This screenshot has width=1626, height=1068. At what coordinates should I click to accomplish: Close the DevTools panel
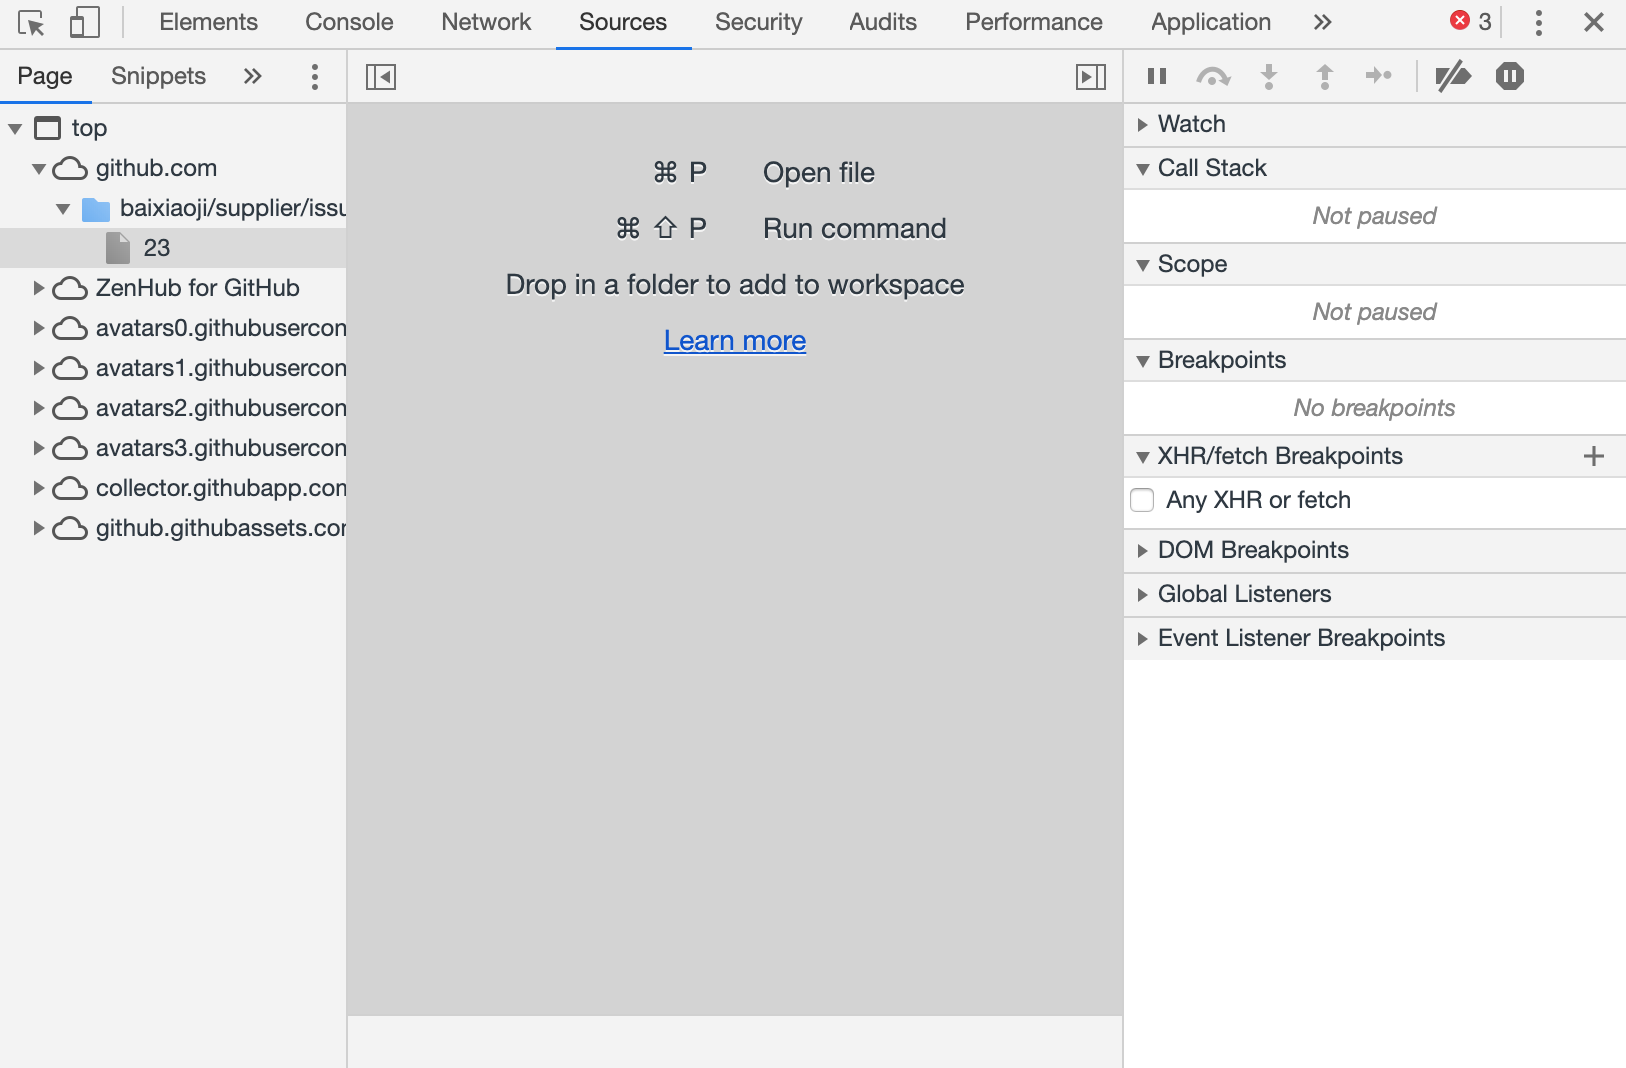pos(1594,22)
